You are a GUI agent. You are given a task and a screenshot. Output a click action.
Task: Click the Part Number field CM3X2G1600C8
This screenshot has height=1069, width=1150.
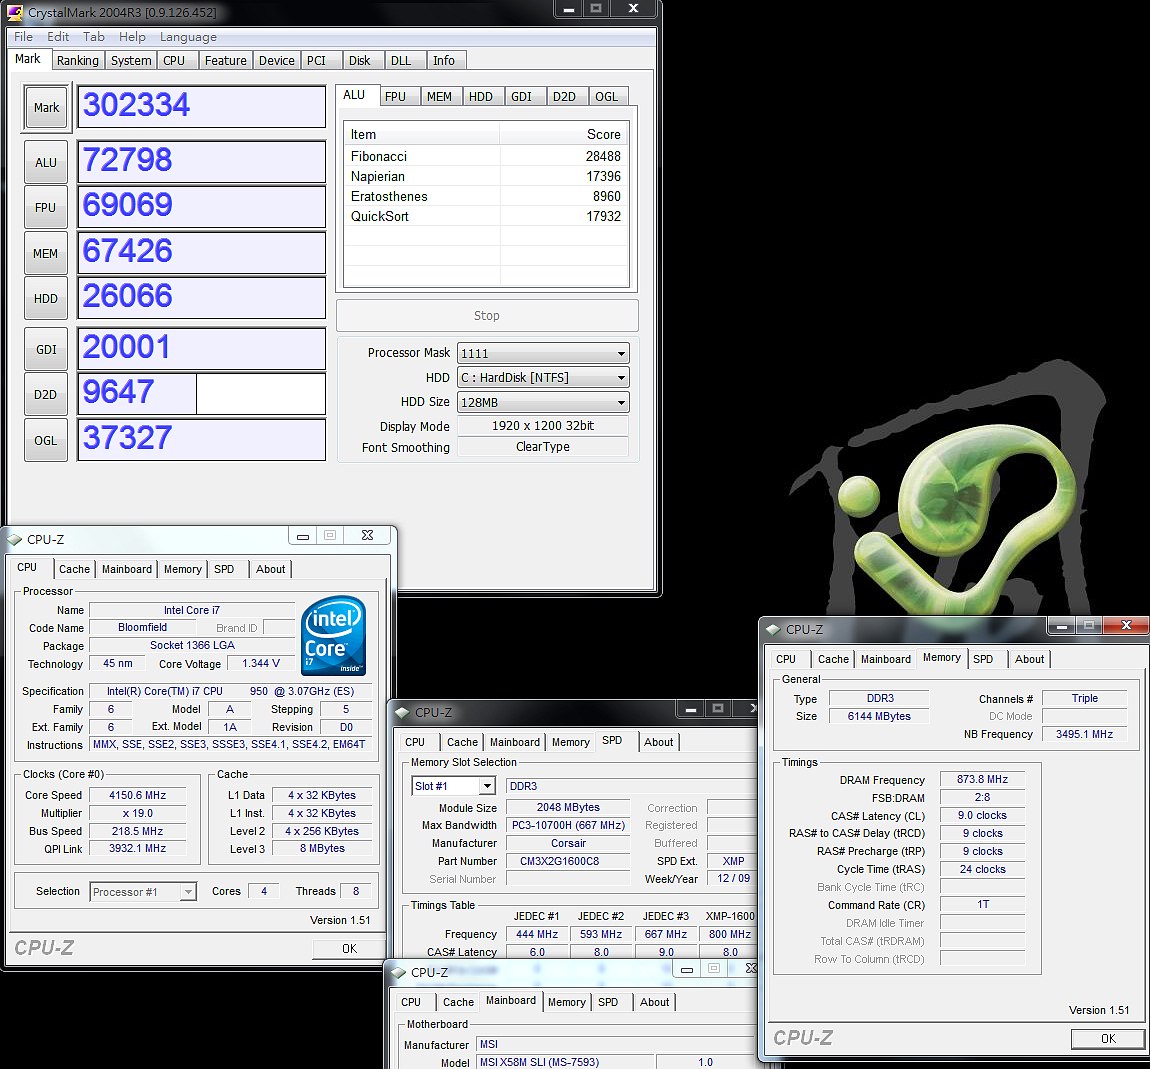[568, 861]
